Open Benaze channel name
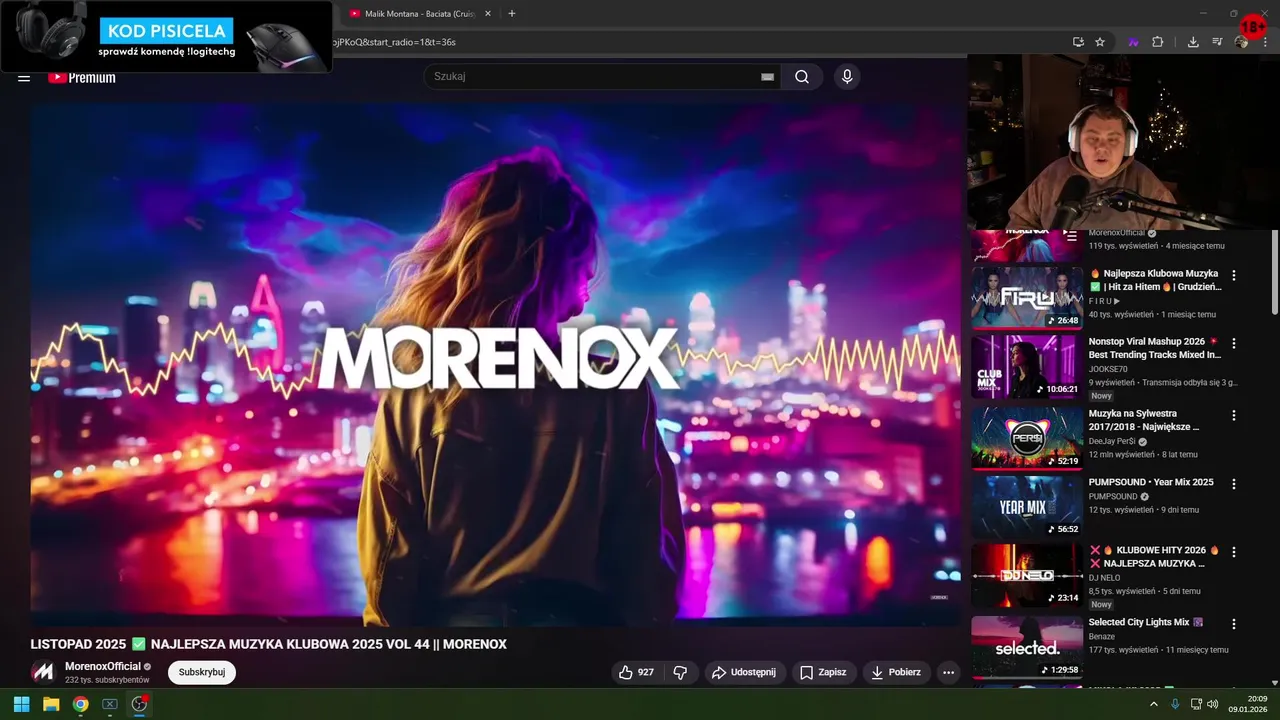The image size is (1280, 720). (x=1102, y=636)
